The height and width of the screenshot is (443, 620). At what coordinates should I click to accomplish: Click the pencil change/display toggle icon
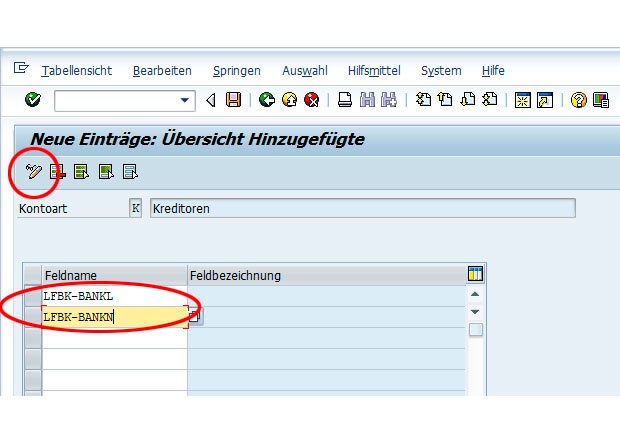click(34, 172)
